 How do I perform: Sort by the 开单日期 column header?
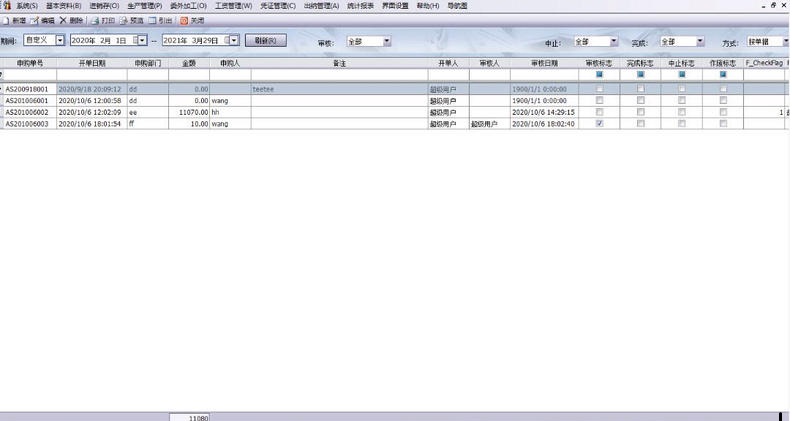coord(92,63)
